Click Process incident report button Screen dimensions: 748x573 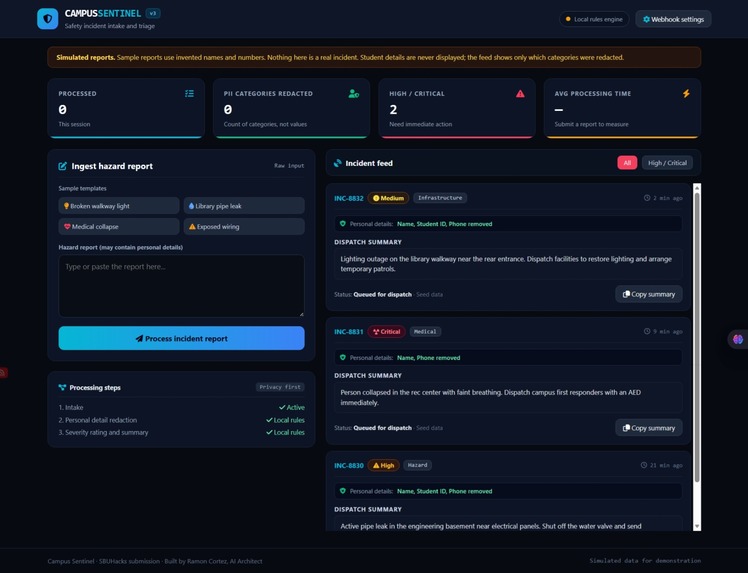pos(181,338)
